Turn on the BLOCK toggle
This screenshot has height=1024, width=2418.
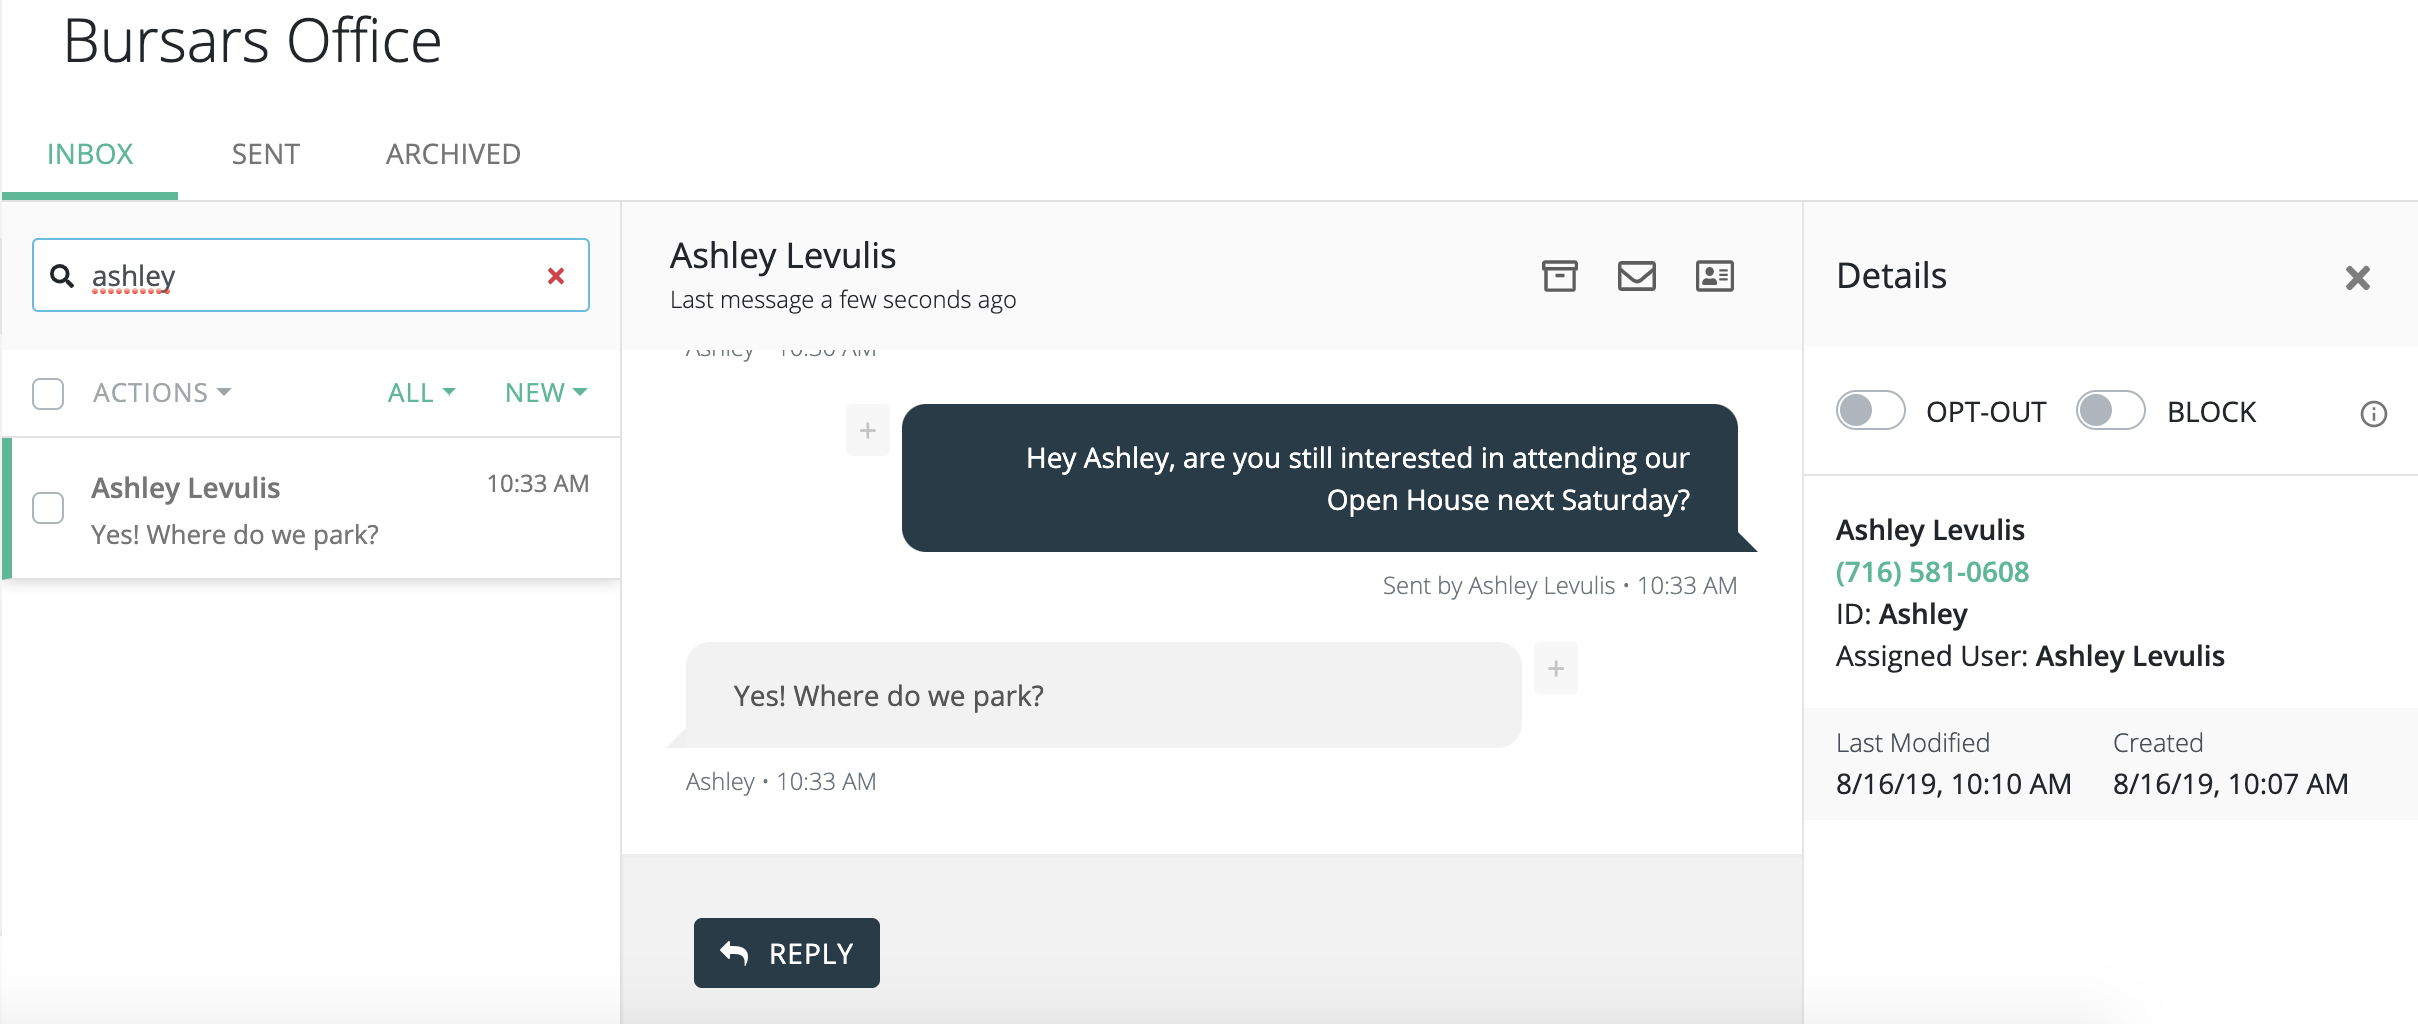[x=2110, y=411]
